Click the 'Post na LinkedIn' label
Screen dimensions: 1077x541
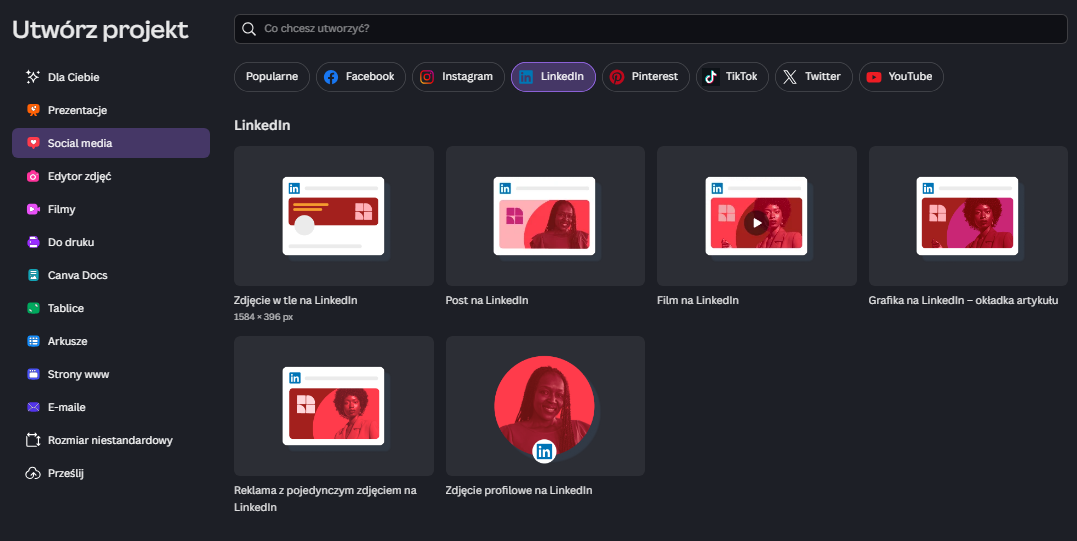click(487, 300)
